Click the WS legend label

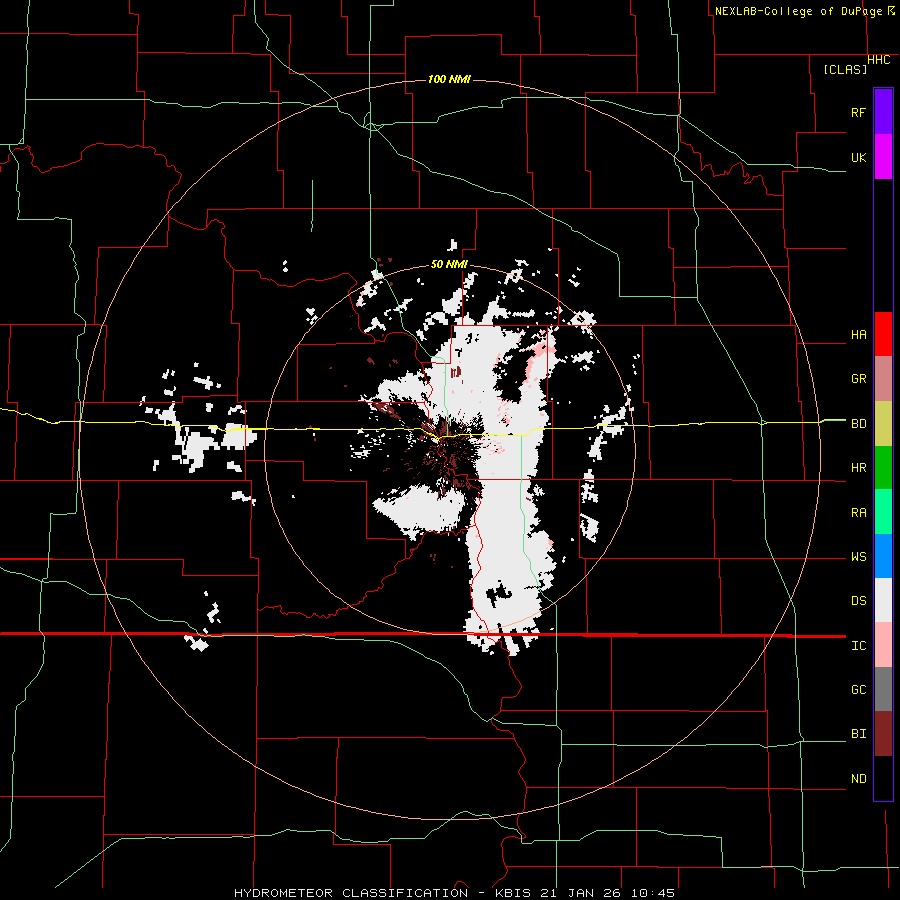858,557
